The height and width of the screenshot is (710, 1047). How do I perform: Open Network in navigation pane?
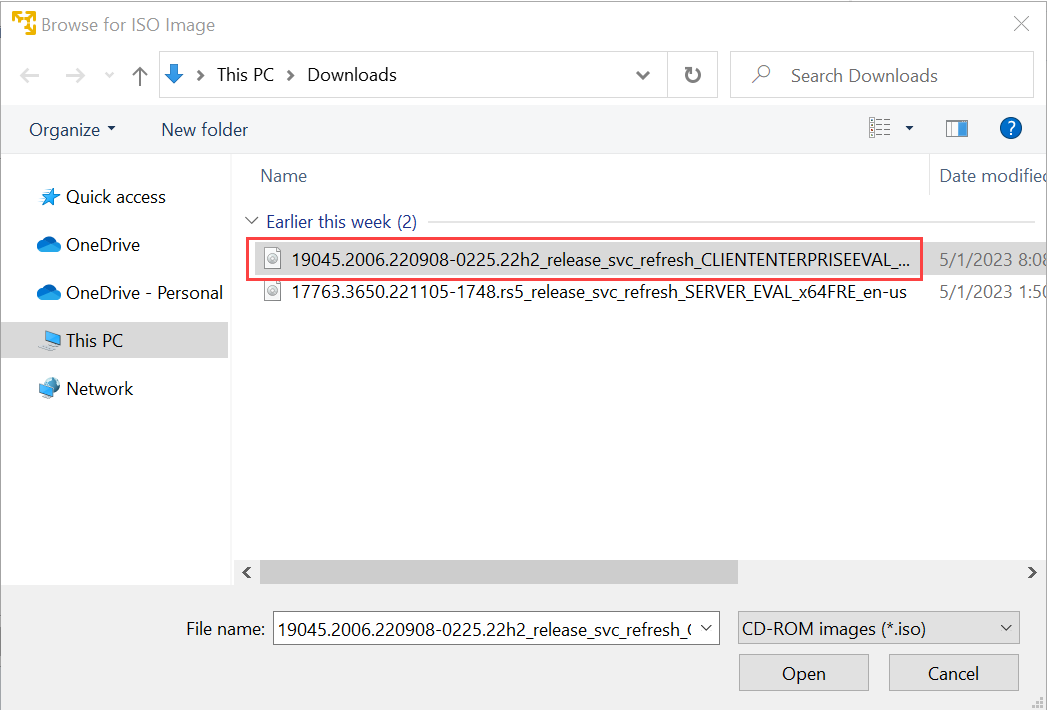point(99,389)
